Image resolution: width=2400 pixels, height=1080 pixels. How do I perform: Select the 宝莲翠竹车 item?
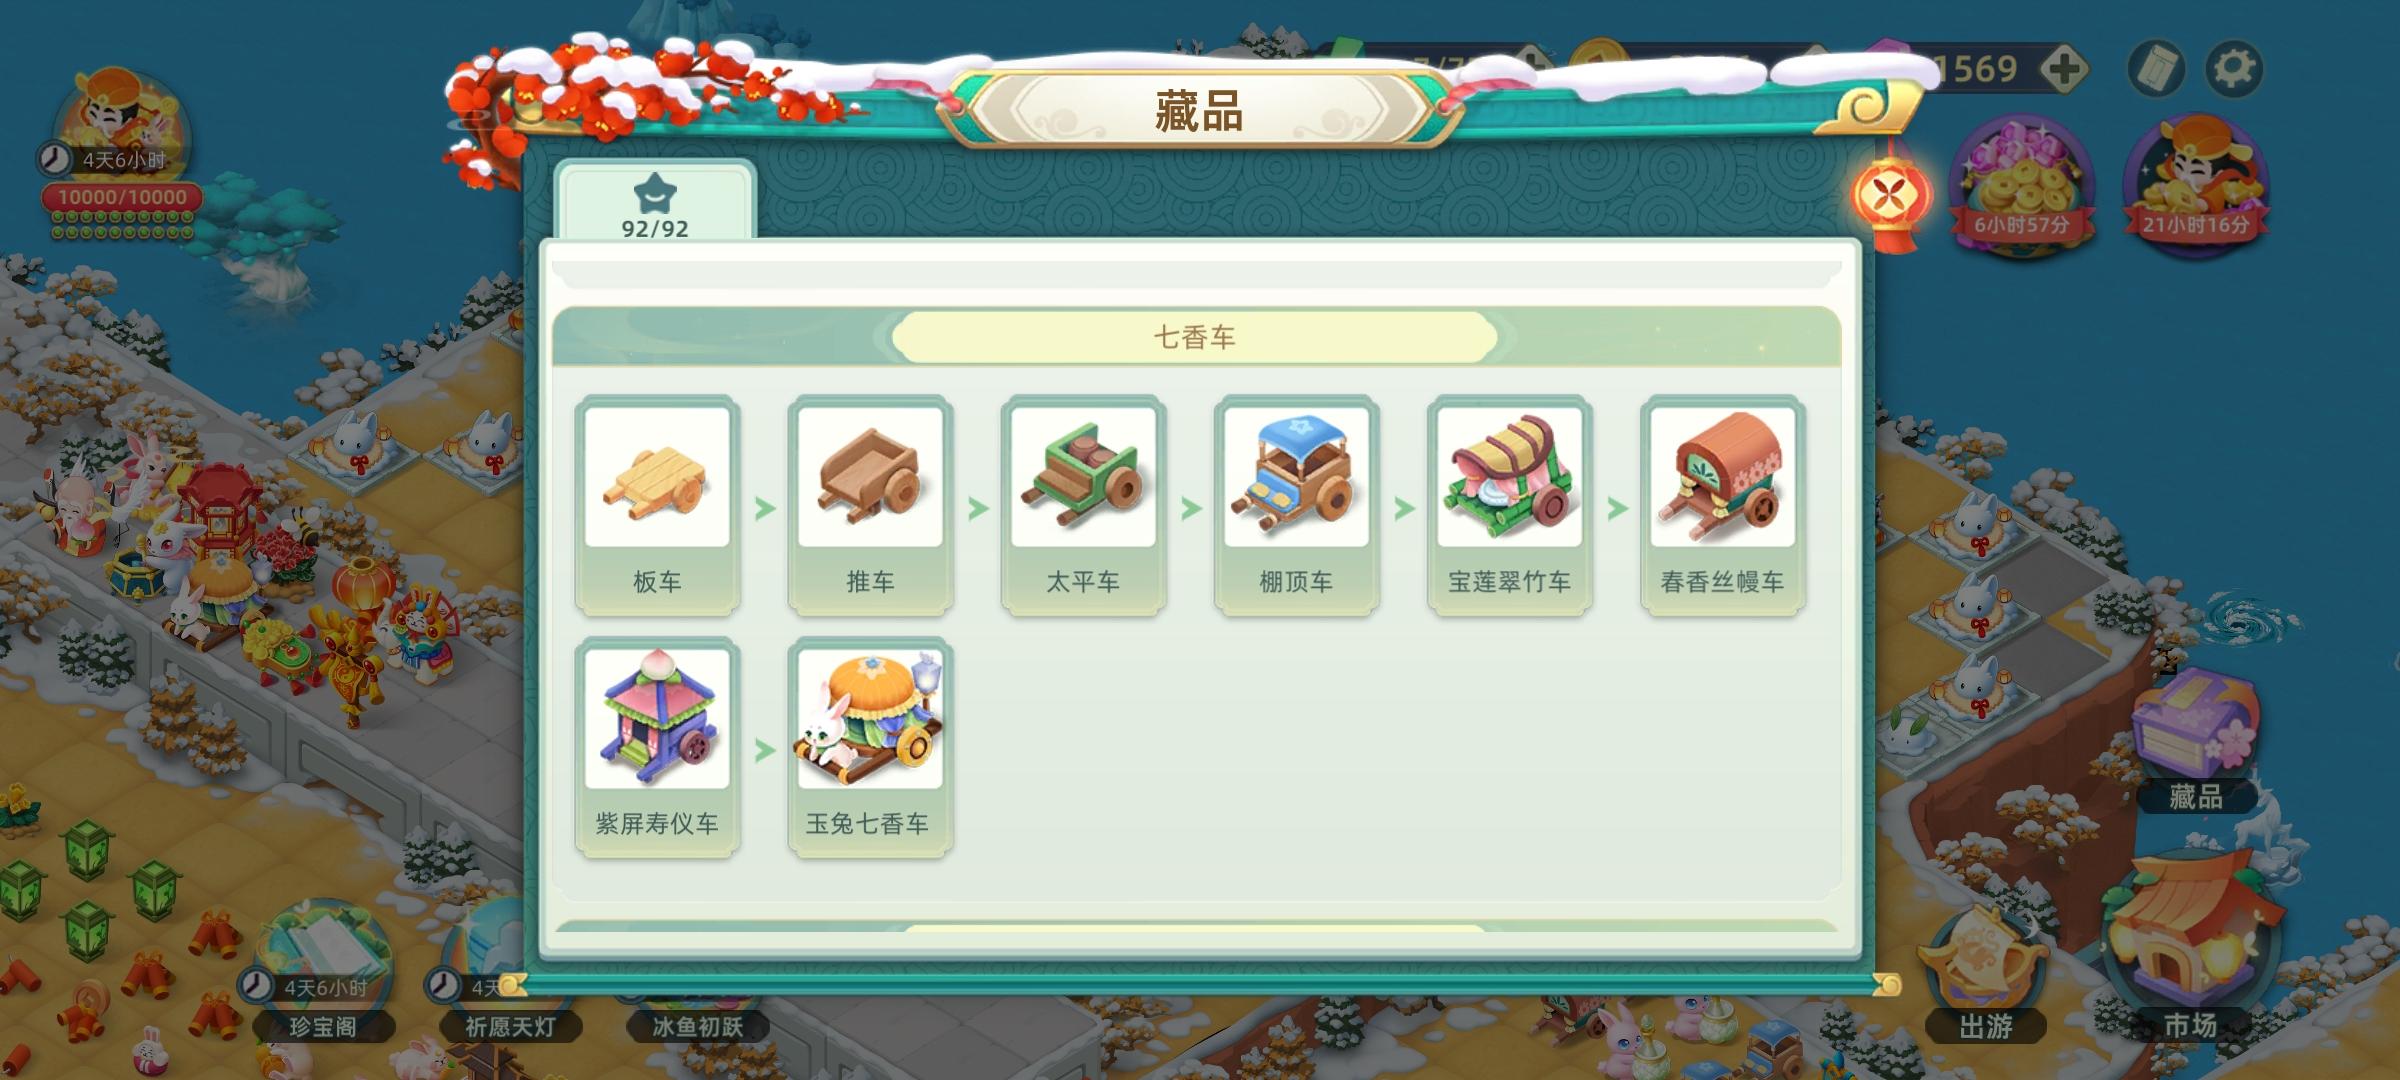tap(1509, 505)
